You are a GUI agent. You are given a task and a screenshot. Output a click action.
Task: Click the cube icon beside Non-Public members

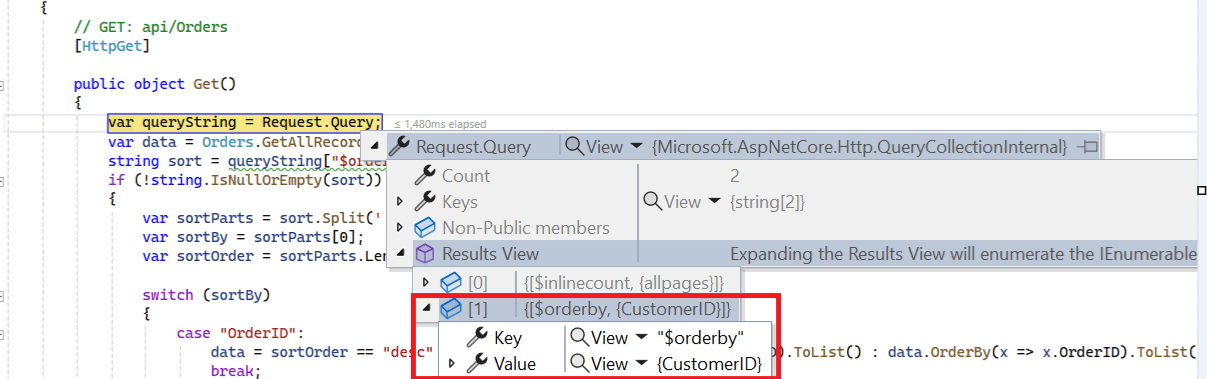tap(425, 228)
